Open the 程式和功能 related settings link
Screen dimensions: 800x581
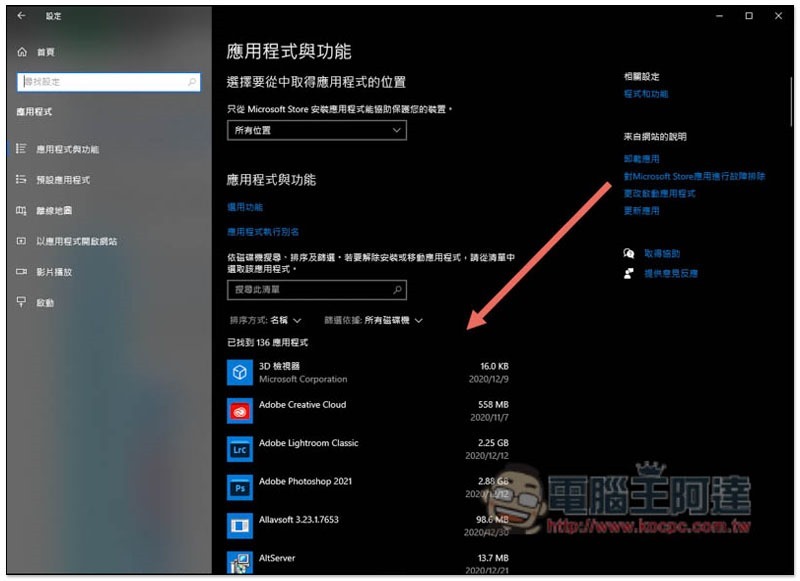coord(646,94)
